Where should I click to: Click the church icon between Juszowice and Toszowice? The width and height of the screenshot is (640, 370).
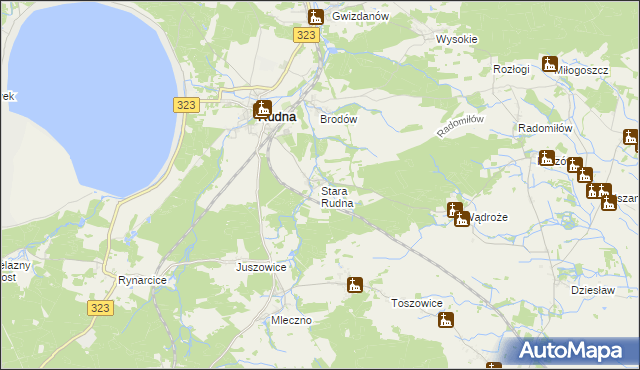(x=355, y=285)
